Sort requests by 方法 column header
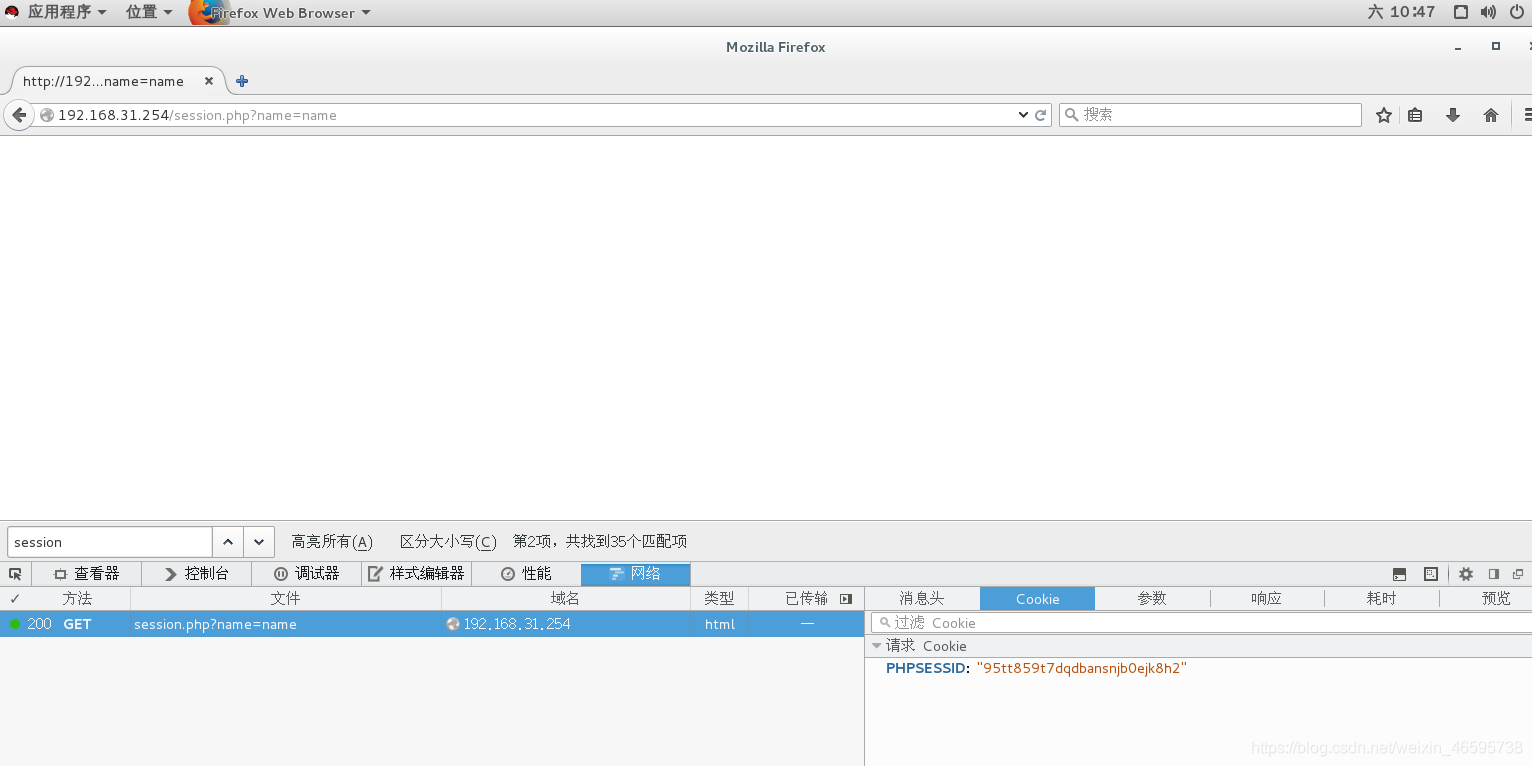Viewport: 1532px width, 766px height. [x=78, y=598]
